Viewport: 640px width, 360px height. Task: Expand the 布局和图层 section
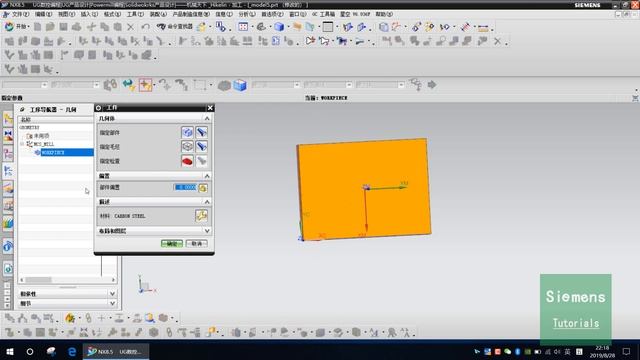point(207,231)
